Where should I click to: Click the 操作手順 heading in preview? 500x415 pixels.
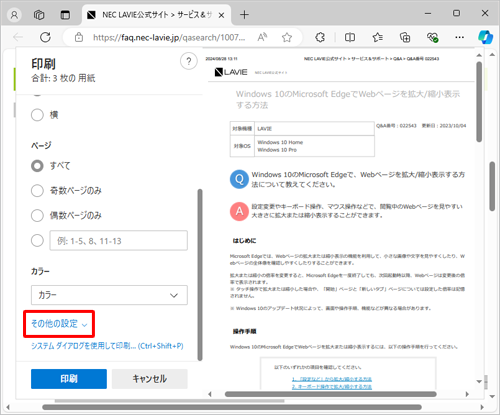point(244,331)
